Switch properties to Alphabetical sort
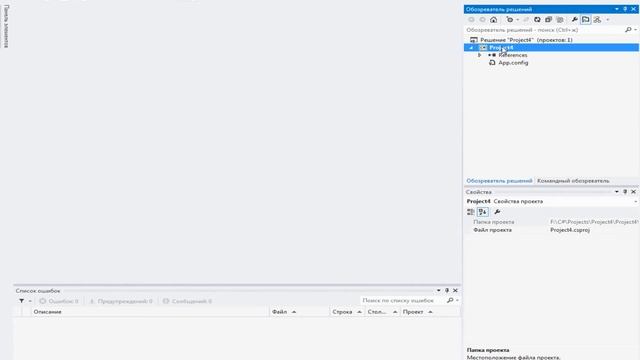Screen dimensions: 640x360 (482, 212)
